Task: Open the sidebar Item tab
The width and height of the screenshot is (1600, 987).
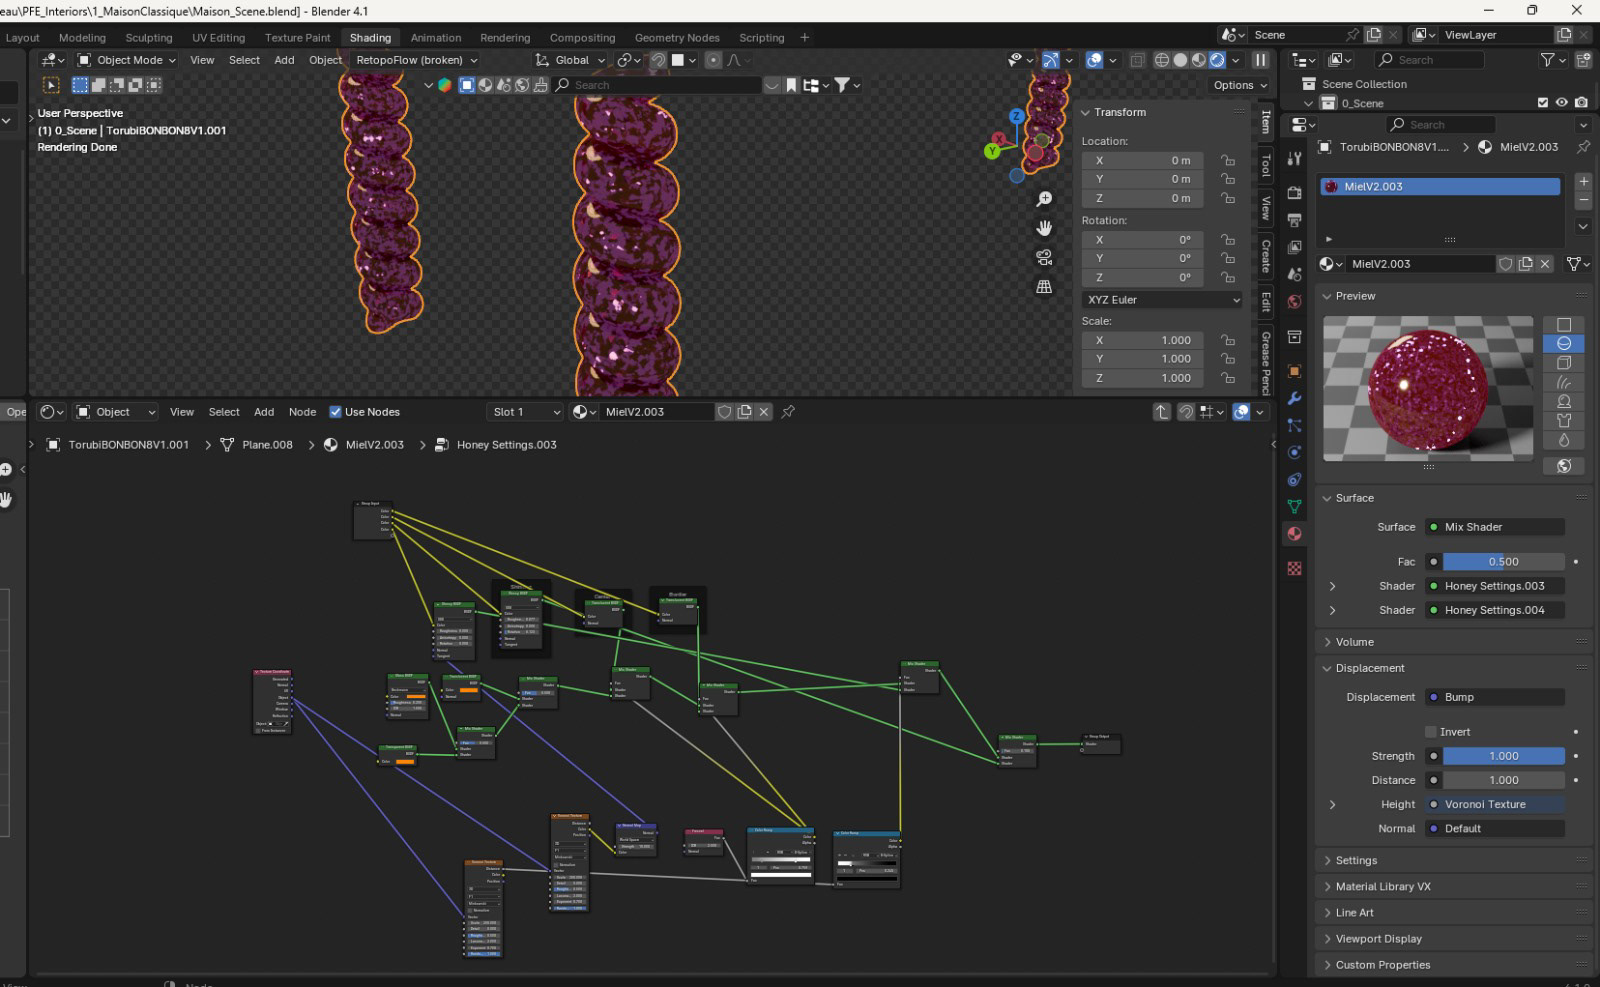Action: (x=1265, y=122)
